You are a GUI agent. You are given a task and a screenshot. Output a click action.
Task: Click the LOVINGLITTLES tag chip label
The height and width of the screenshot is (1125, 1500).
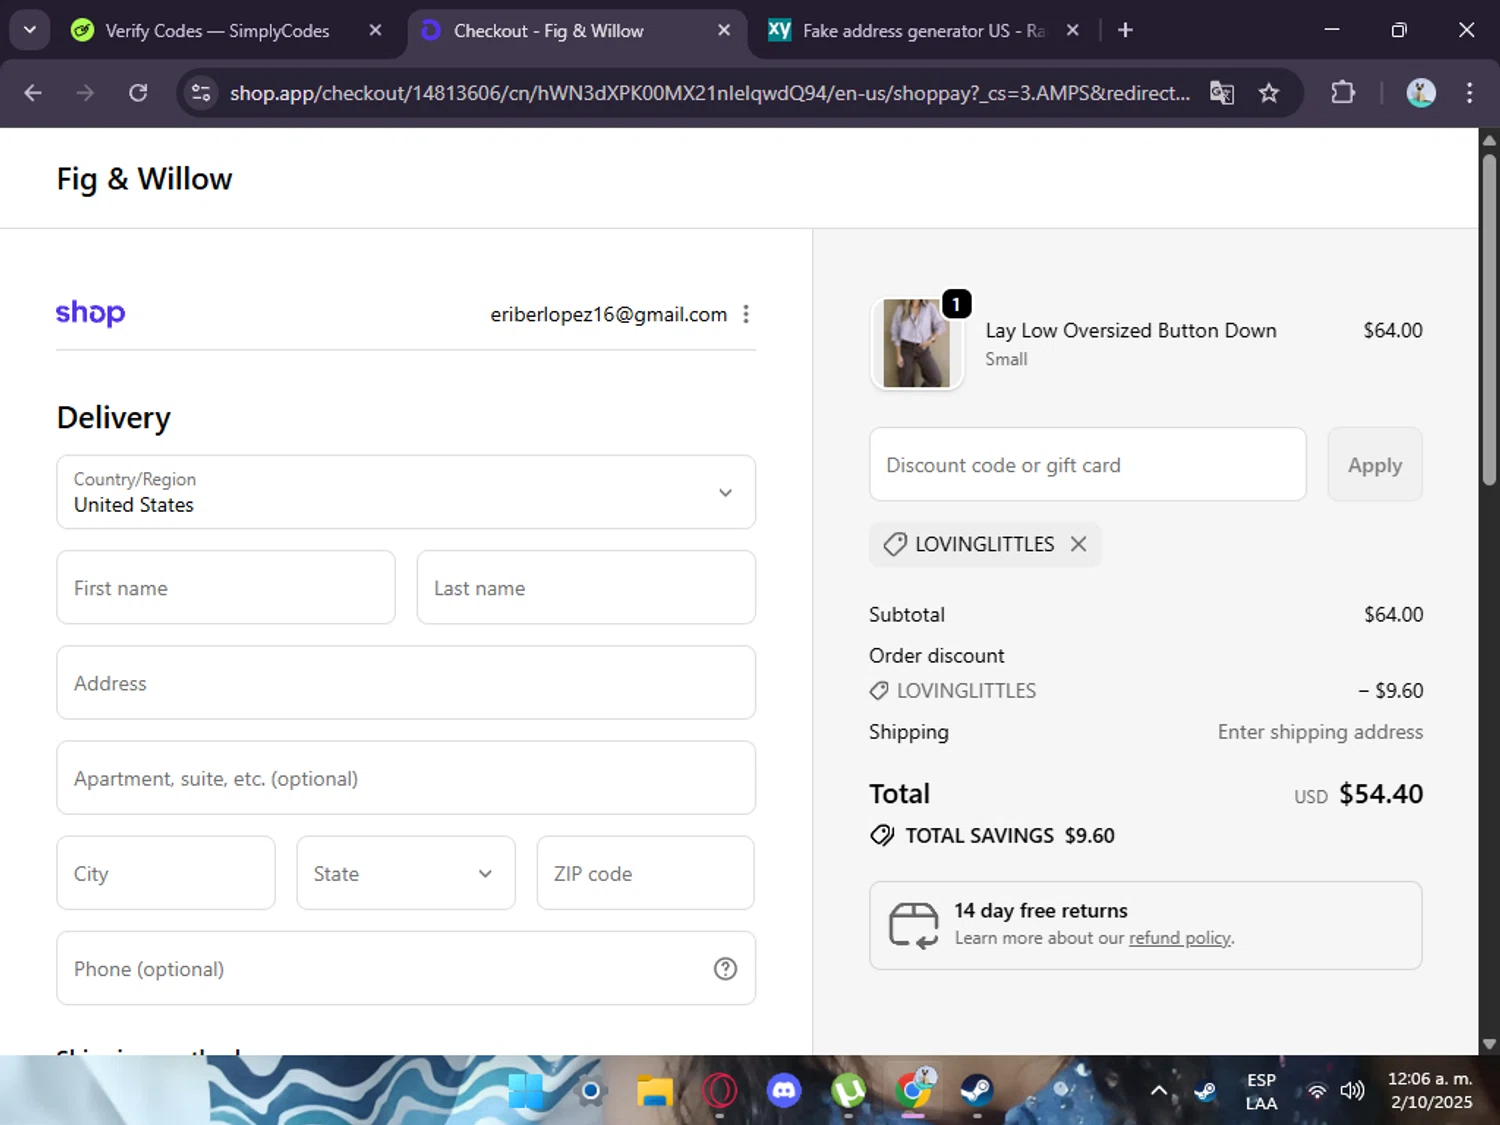984,544
